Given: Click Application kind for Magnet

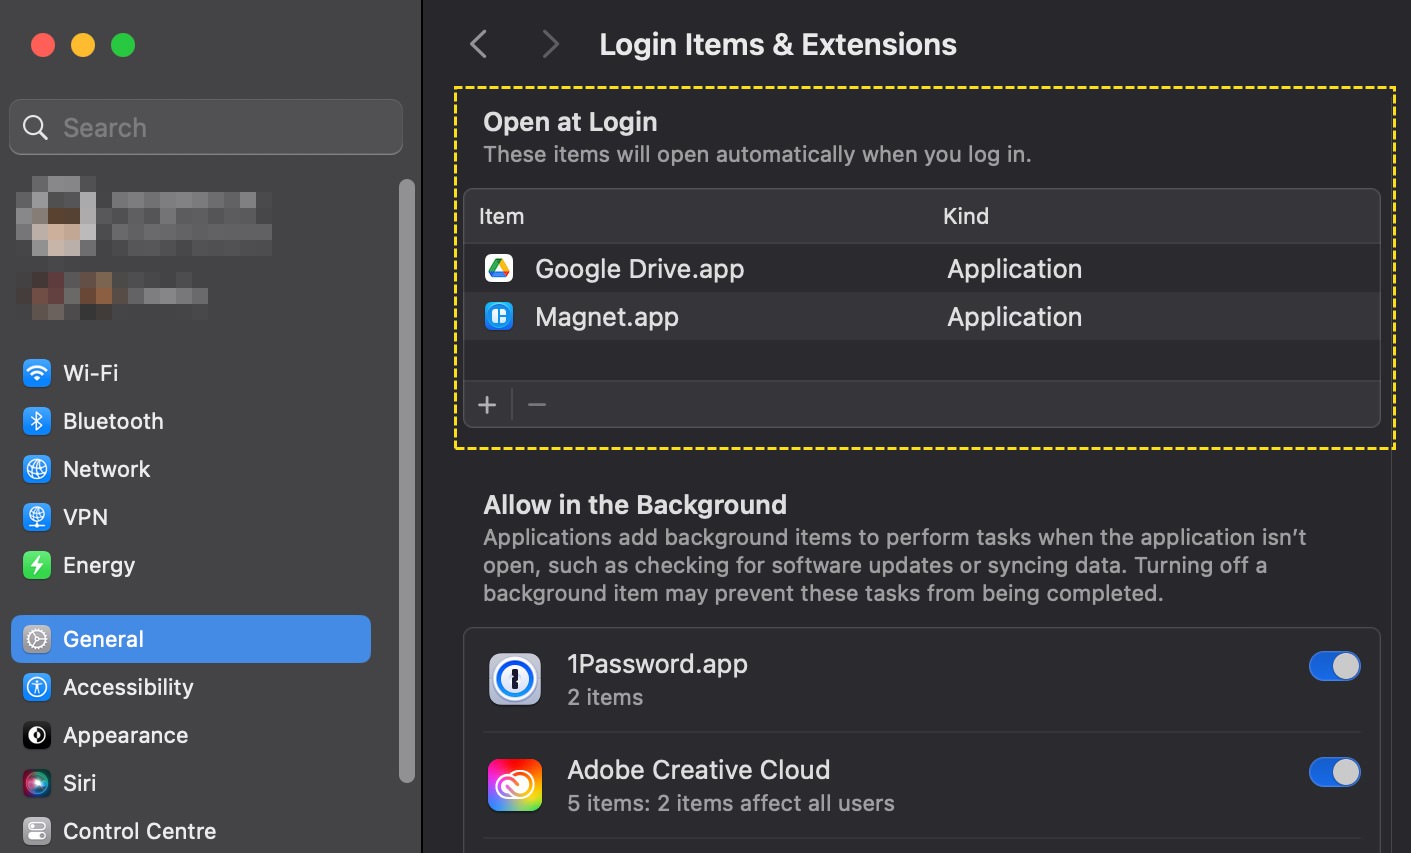Looking at the screenshot, I should click(1014, 316).
